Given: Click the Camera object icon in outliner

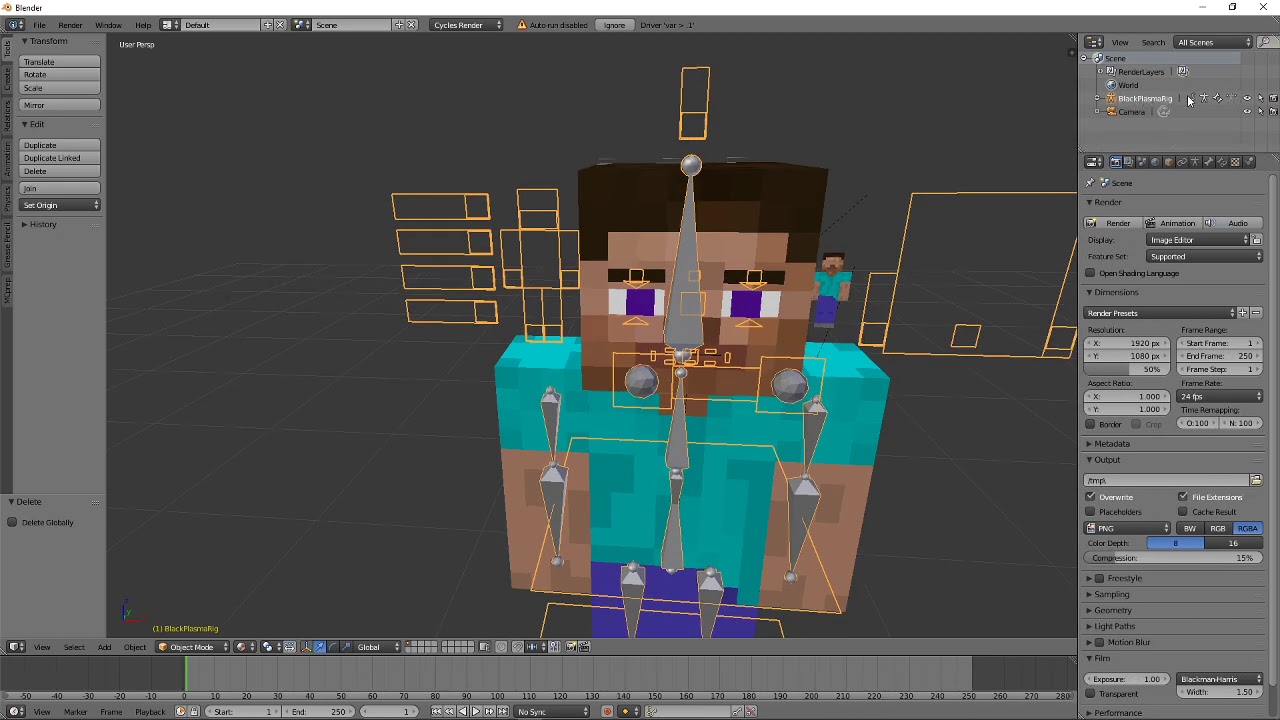Looking at the screenshot, I should coord(1111,112).
